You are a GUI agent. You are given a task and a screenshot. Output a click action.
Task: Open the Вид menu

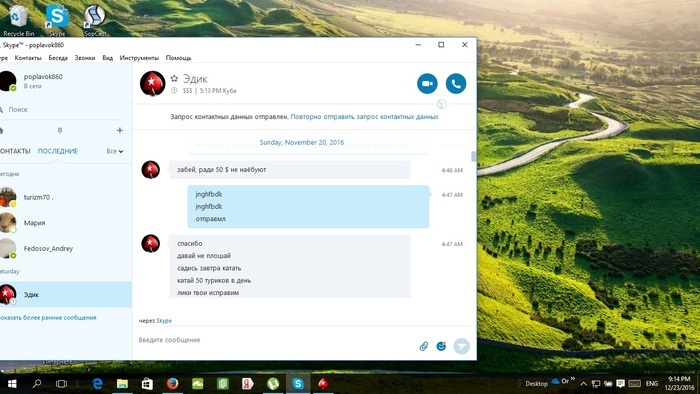point(108,58)
